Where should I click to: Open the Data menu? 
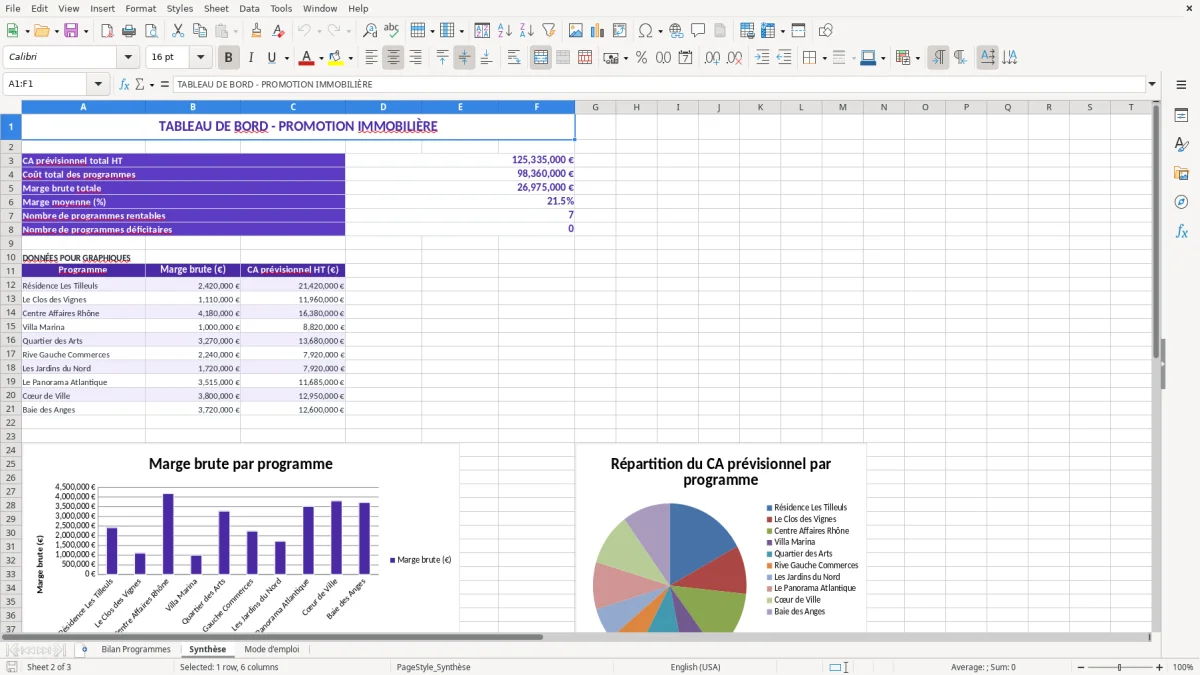[249, 8]
